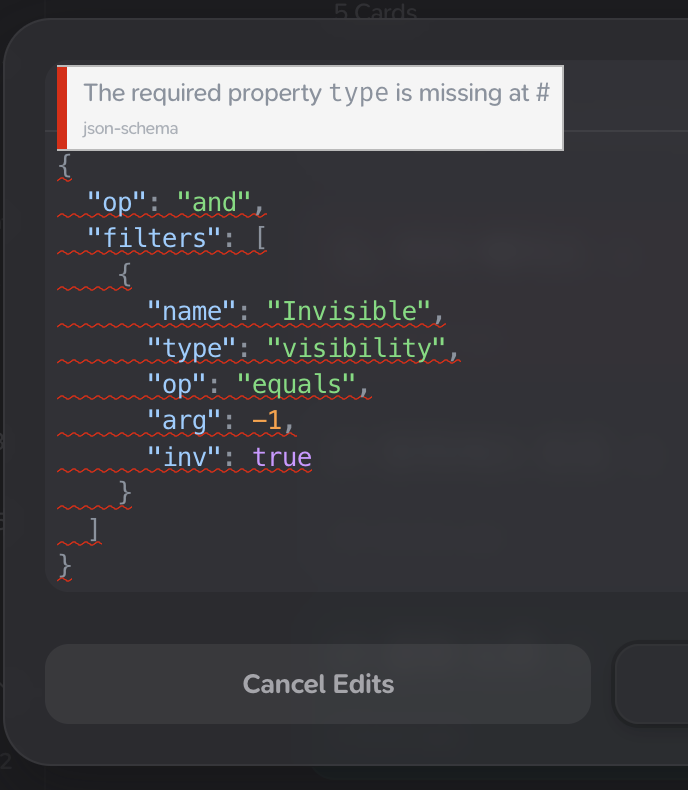The image size is (688, 790).
Task: Click the partially visible button beside Cancel Edits
Action: coord(652,684)
